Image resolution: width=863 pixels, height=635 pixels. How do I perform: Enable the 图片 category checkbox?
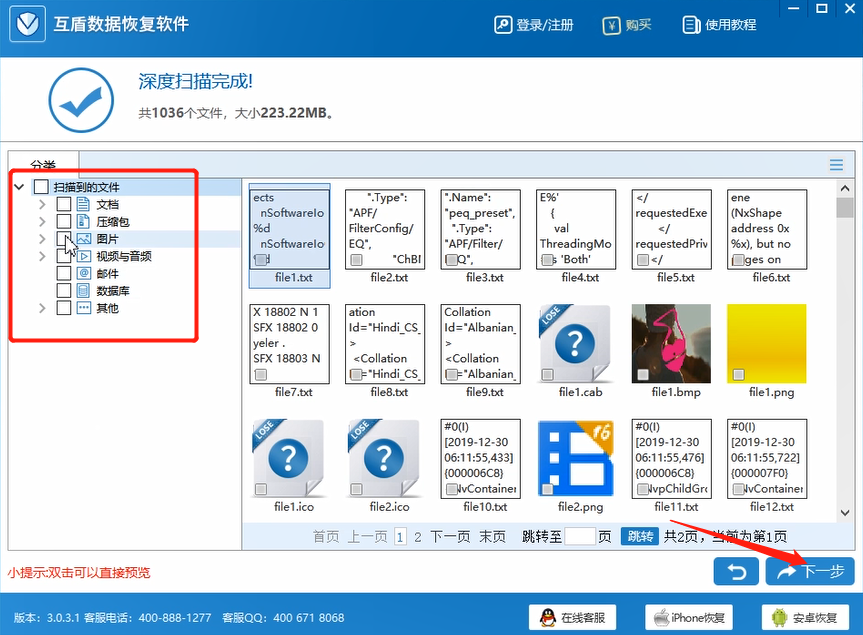pyautogui.click(x=63, y=238)
